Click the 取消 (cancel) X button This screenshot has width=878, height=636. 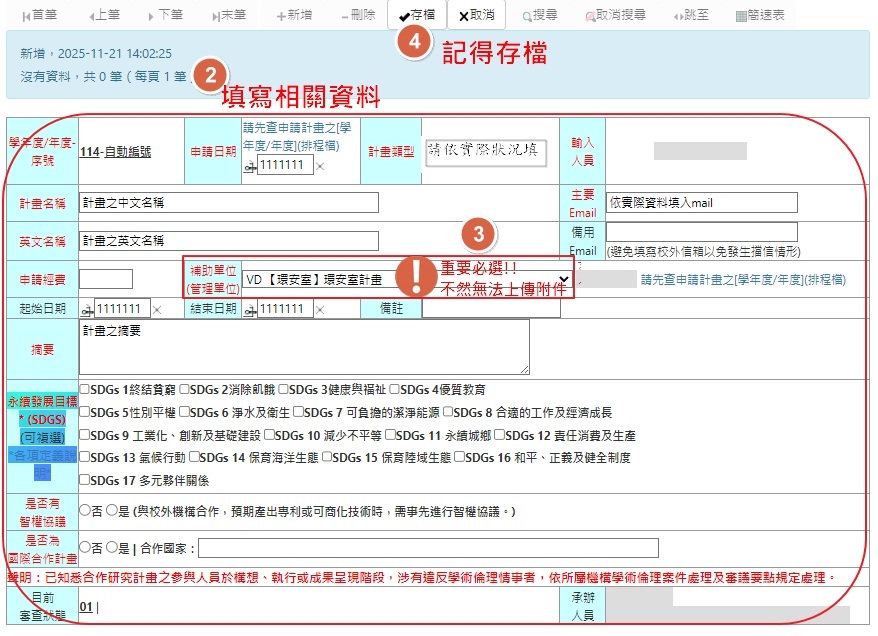476,16
